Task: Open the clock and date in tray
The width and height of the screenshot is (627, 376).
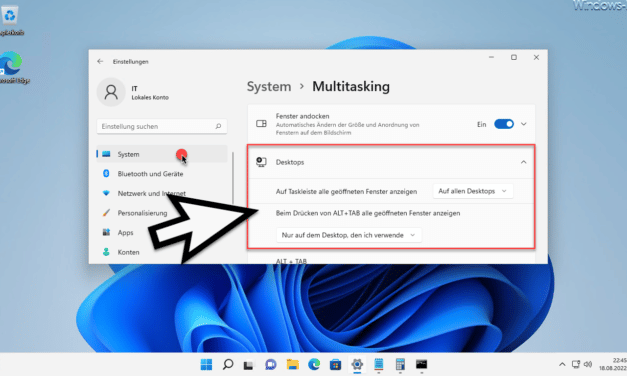Action: [613, 364]
